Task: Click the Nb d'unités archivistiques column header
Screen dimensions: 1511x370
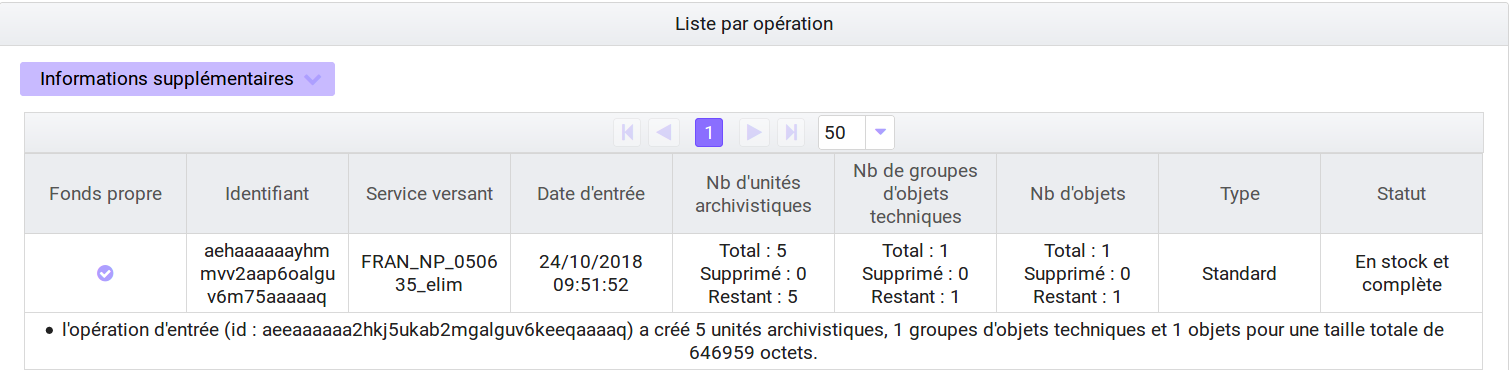Action: (x=753, y=194)
